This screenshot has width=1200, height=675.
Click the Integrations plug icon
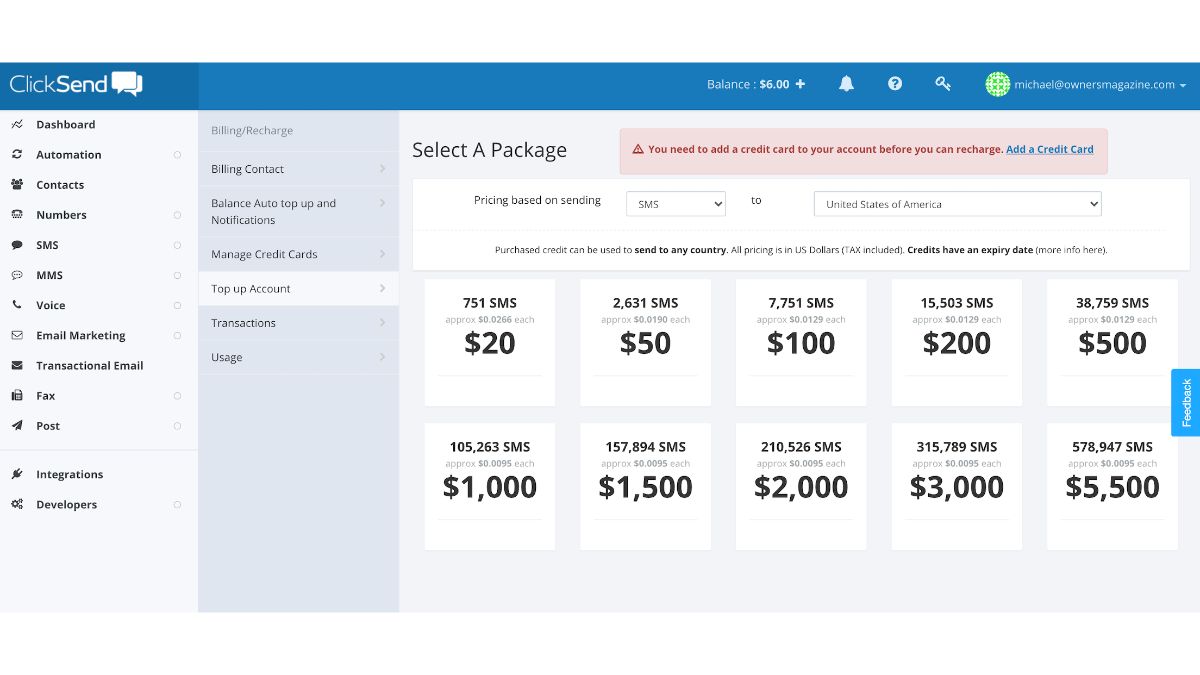[17, 475]
